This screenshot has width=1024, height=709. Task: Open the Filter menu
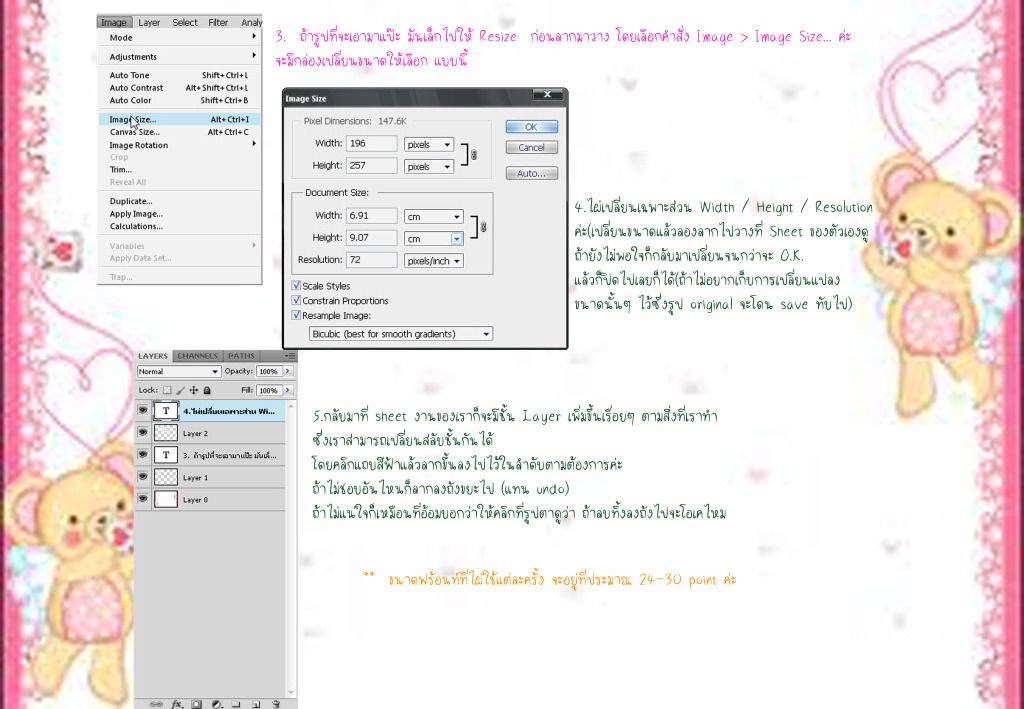218,22
